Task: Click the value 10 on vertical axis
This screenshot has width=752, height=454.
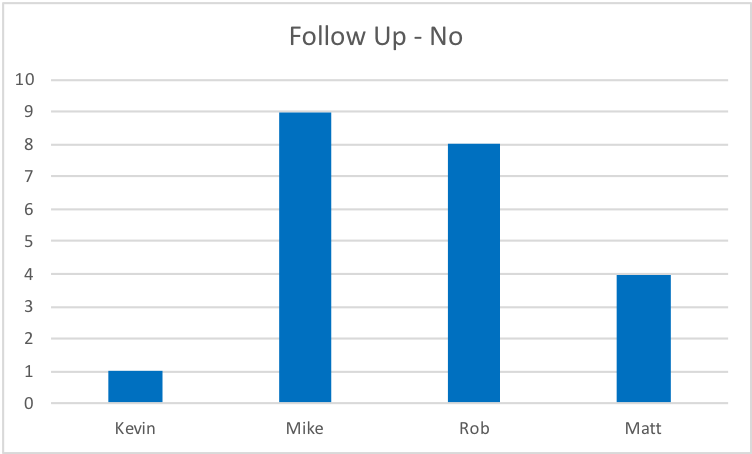Action: [27, 80]
